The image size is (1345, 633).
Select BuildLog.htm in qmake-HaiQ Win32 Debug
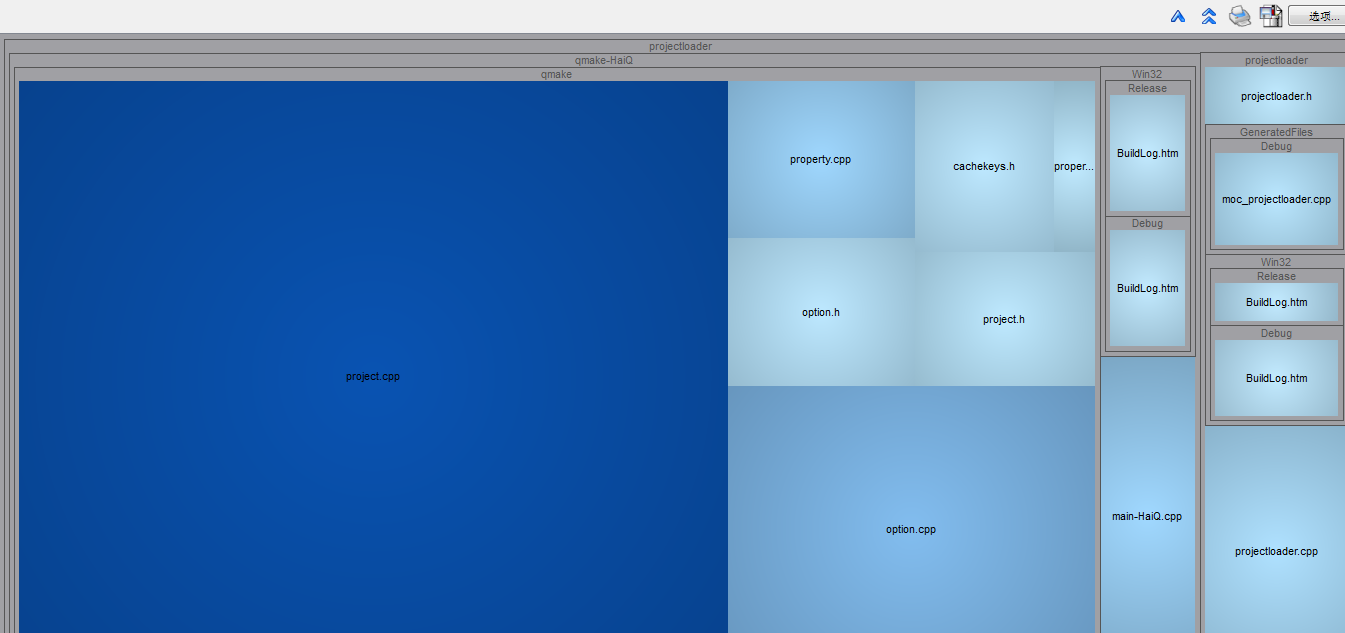1147,288
